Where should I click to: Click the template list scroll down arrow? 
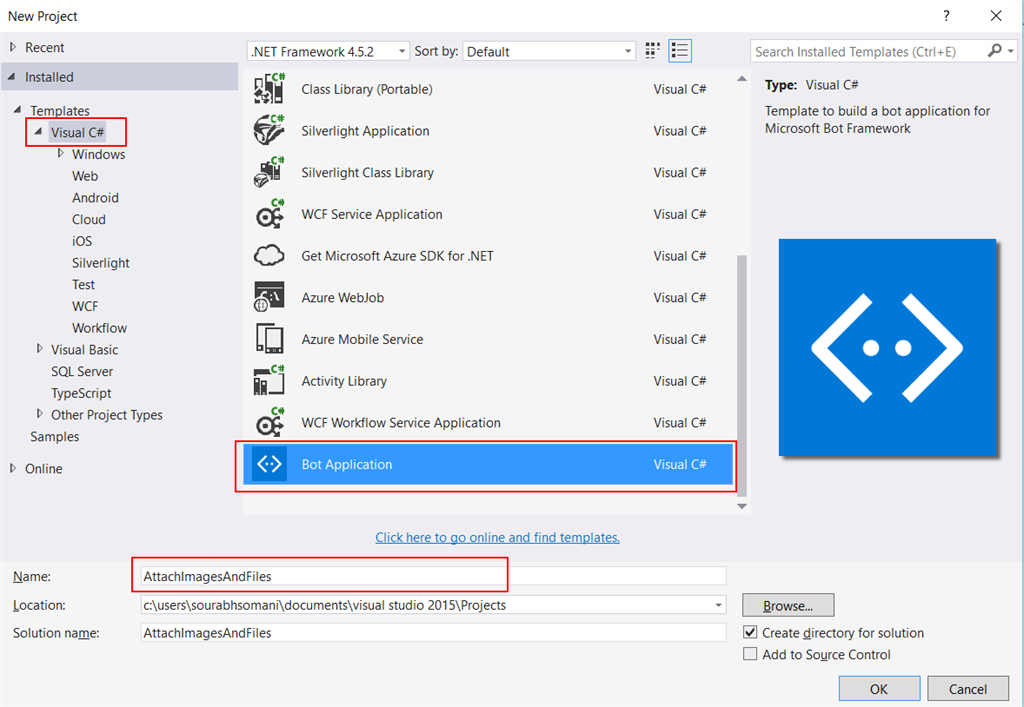point(742,506)
